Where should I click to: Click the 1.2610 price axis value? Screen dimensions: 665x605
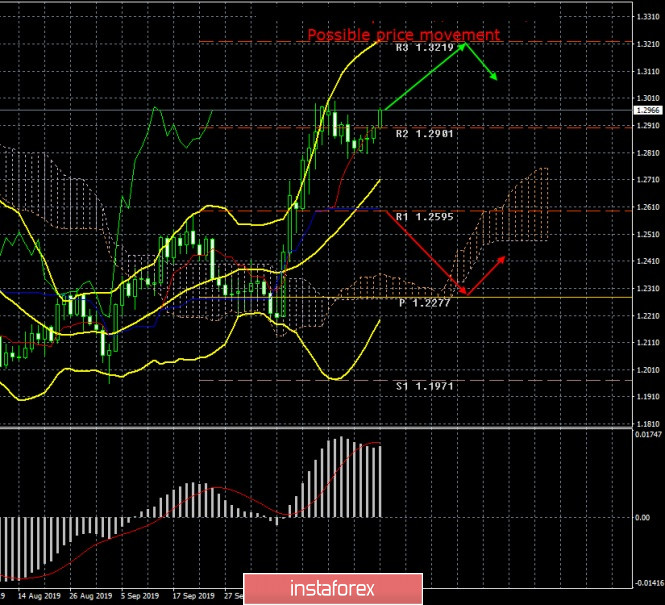(648, 207)
